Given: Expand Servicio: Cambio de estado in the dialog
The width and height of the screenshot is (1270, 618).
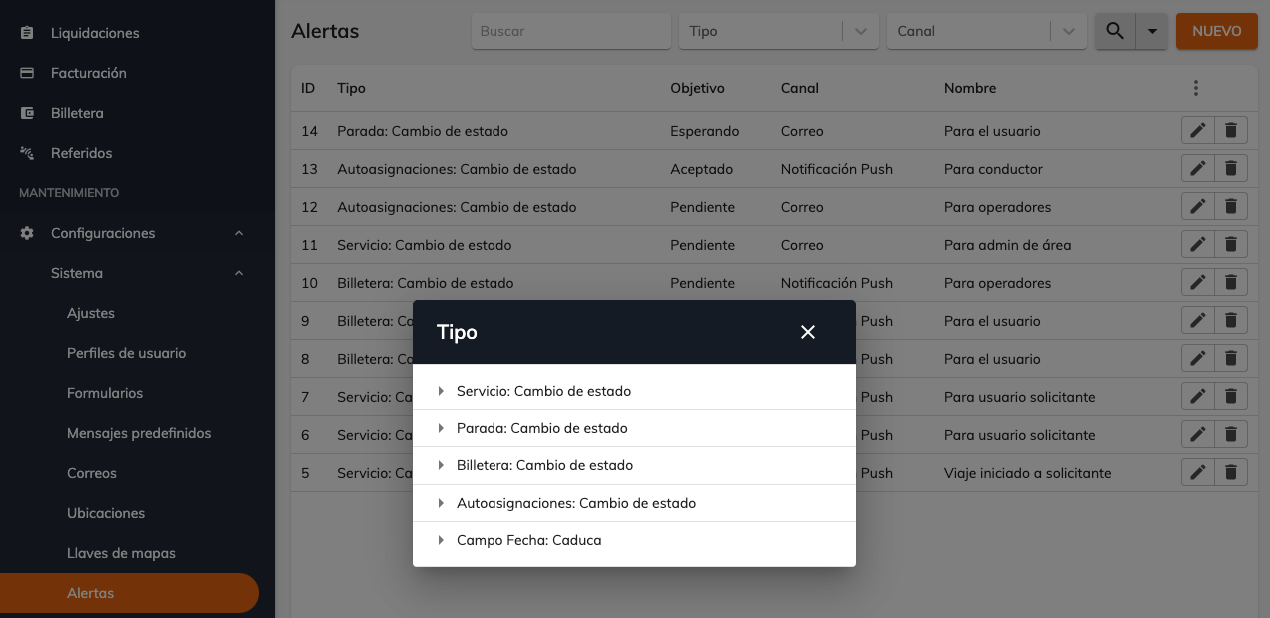Looking at the screenshot, I should click(634, 391).
